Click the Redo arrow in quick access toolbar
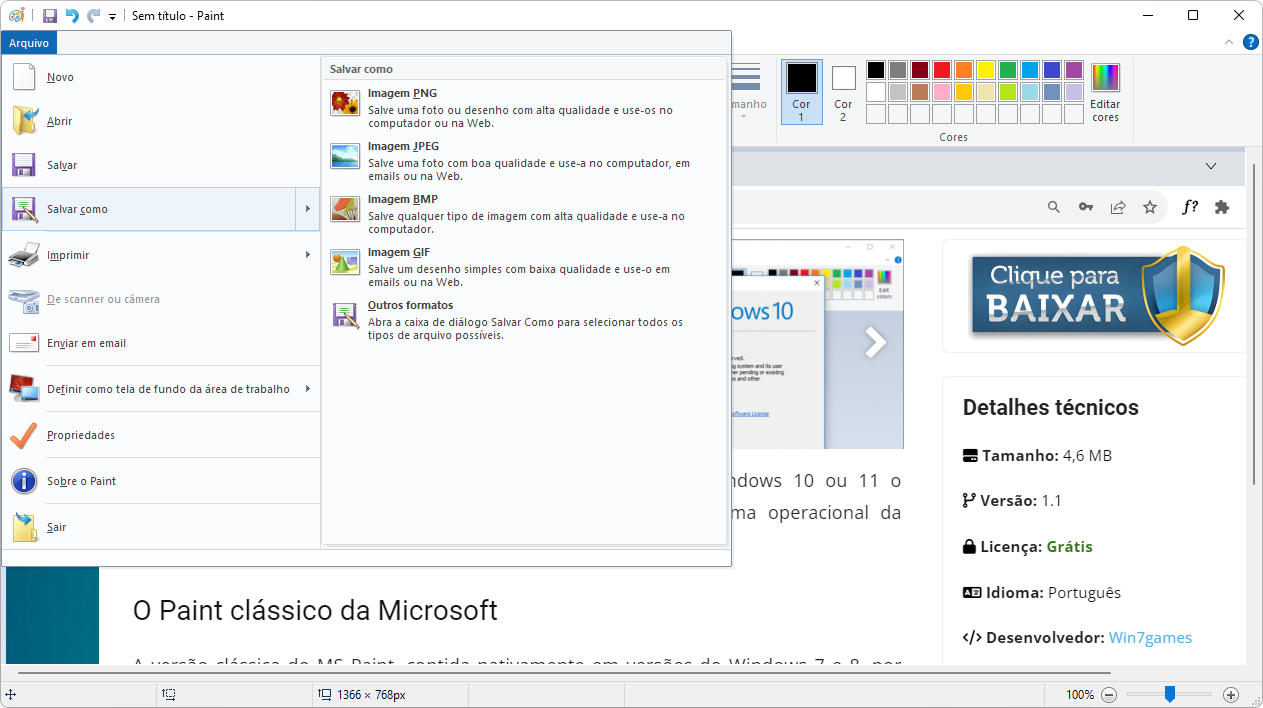This screenshot has height=708, width=1263. 93,16
